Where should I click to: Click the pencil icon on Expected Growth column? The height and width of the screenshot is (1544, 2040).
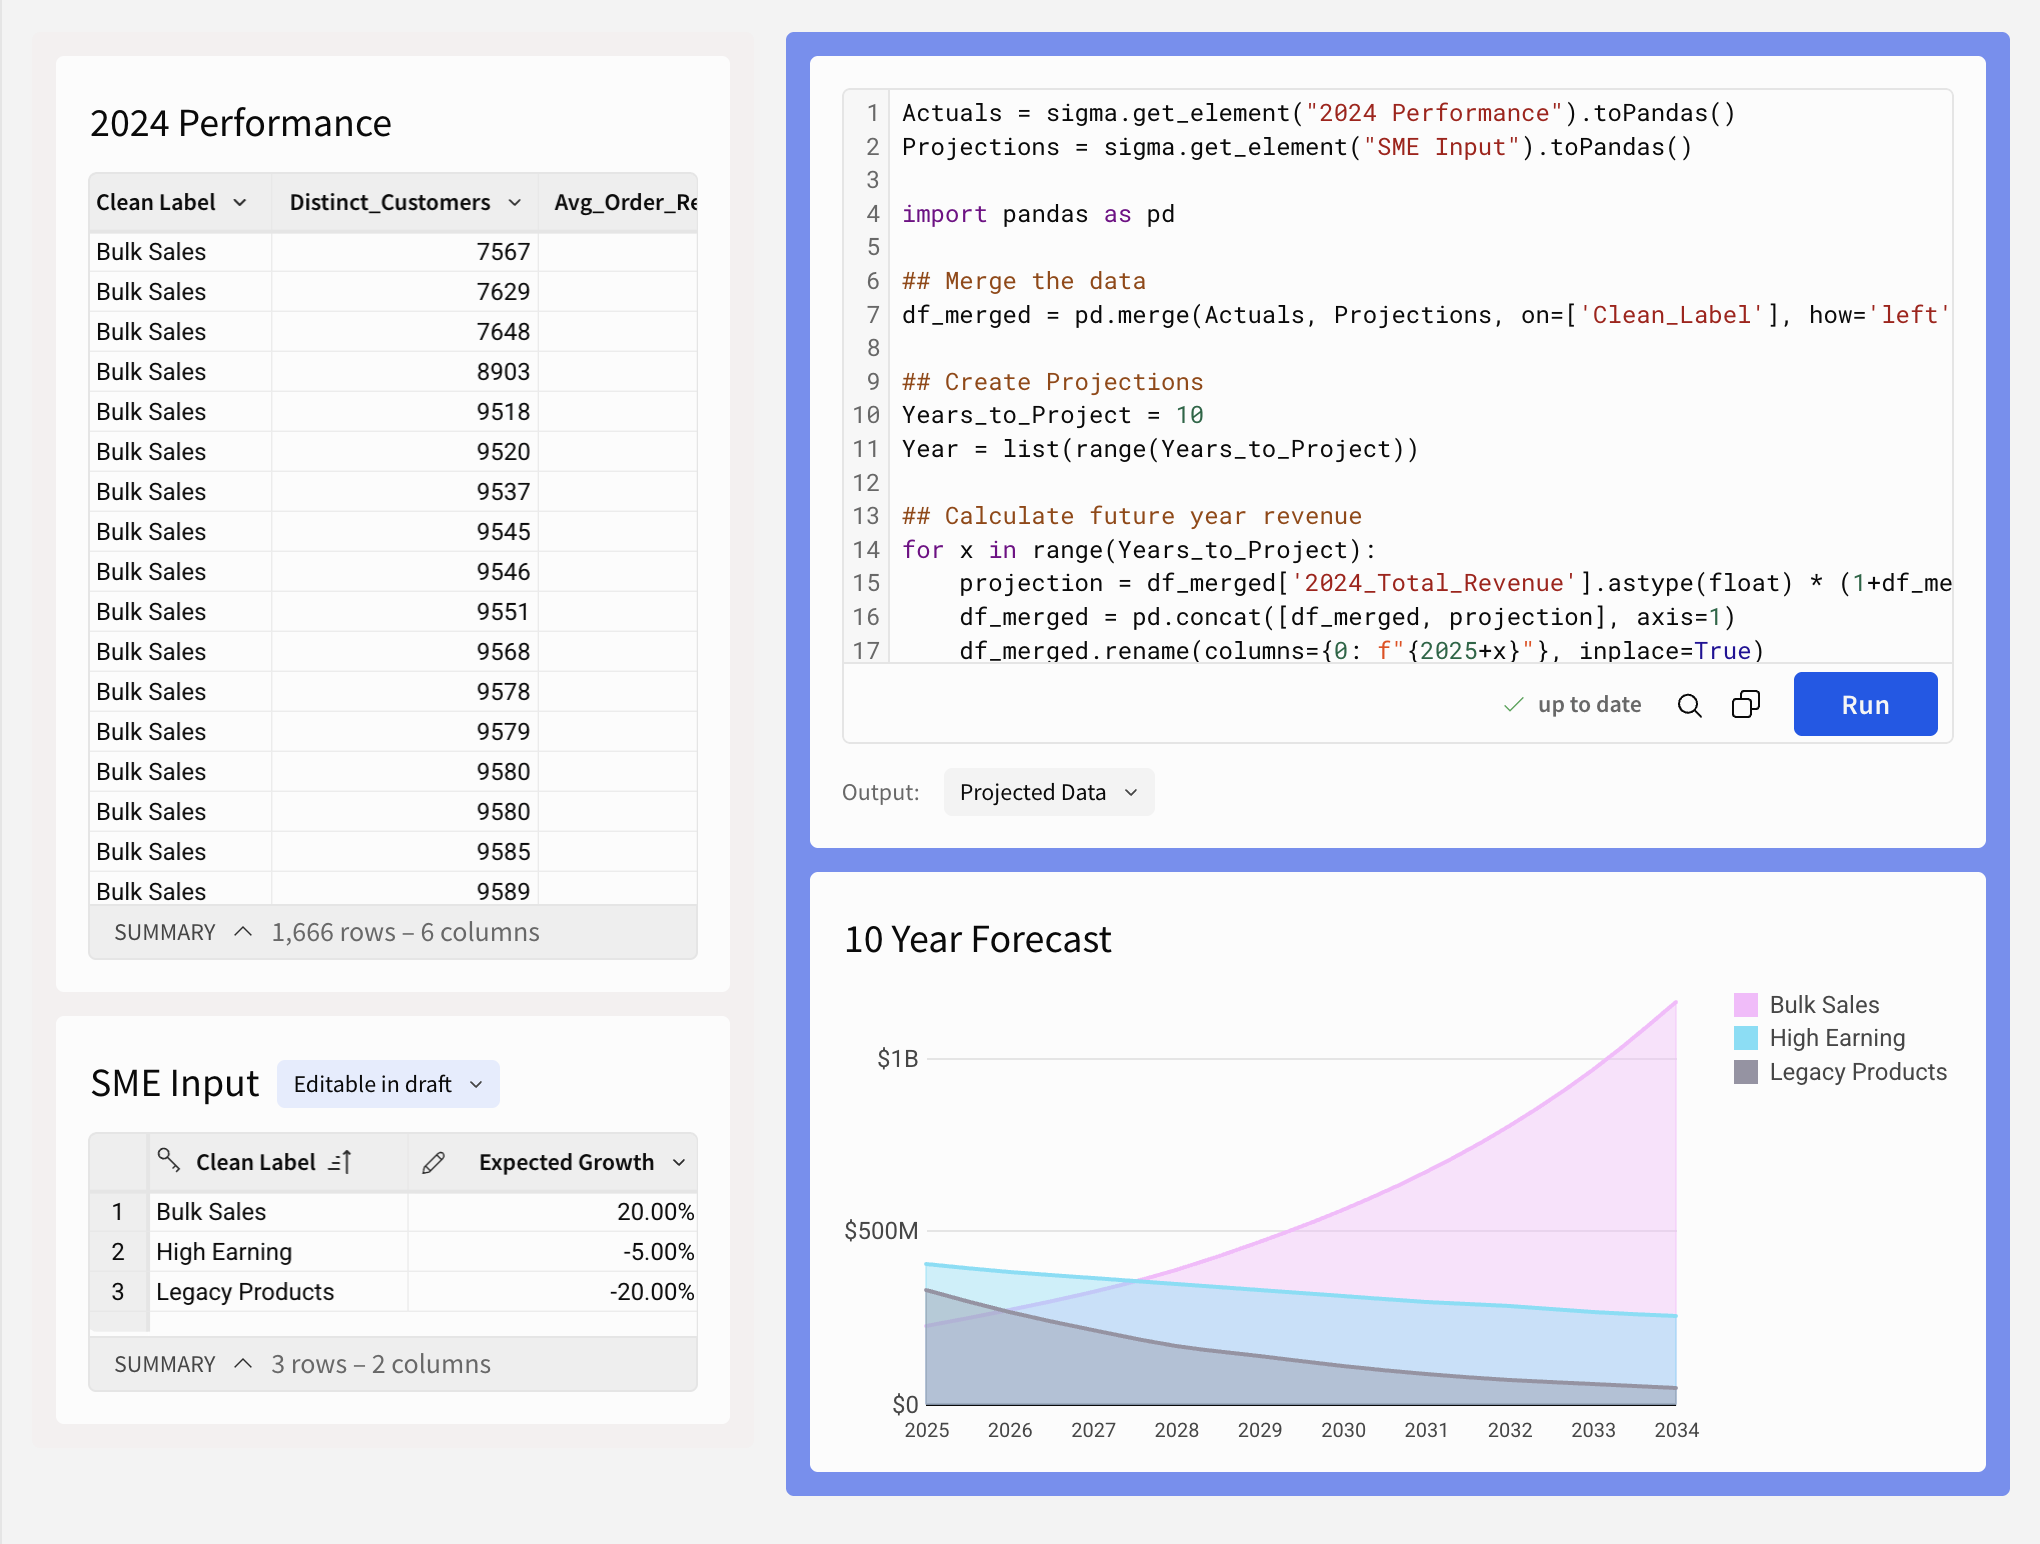433,1162
